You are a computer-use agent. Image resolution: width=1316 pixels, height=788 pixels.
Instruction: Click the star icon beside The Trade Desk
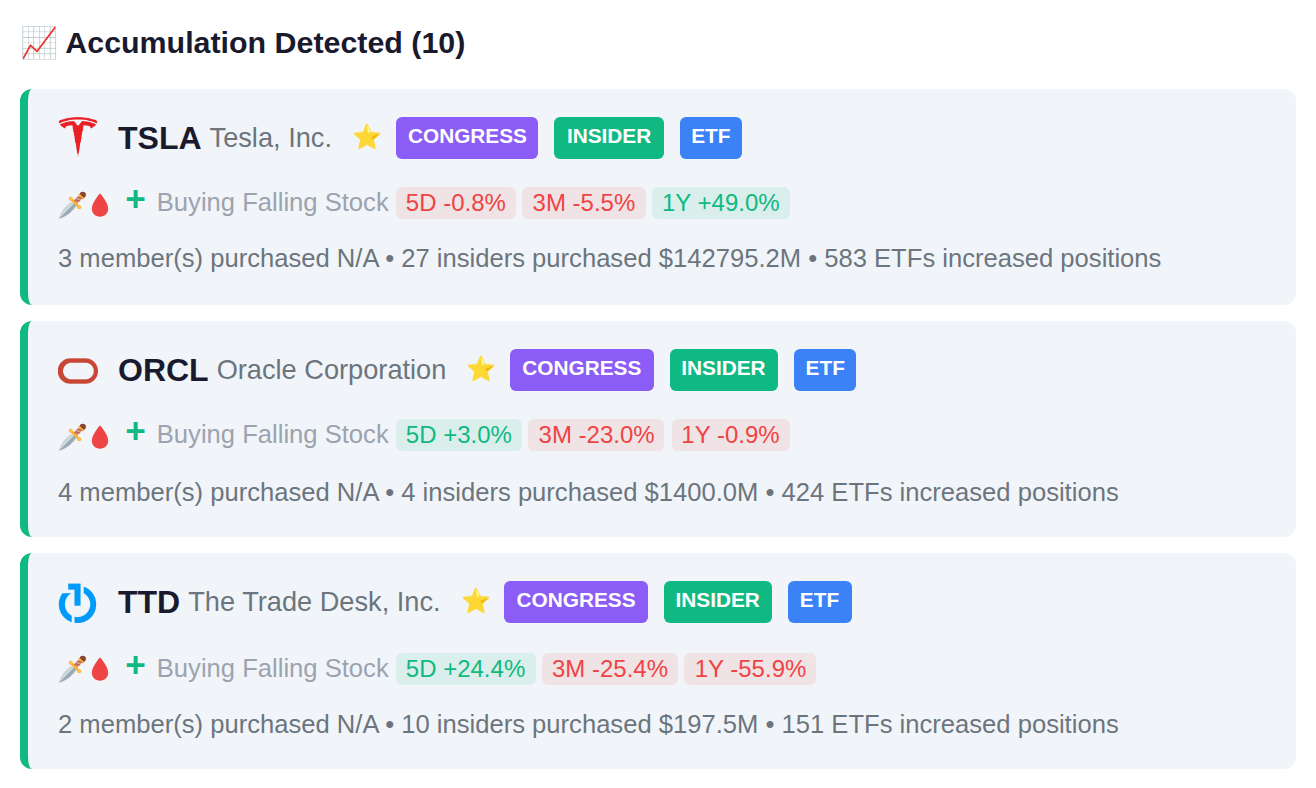[476, 601]
